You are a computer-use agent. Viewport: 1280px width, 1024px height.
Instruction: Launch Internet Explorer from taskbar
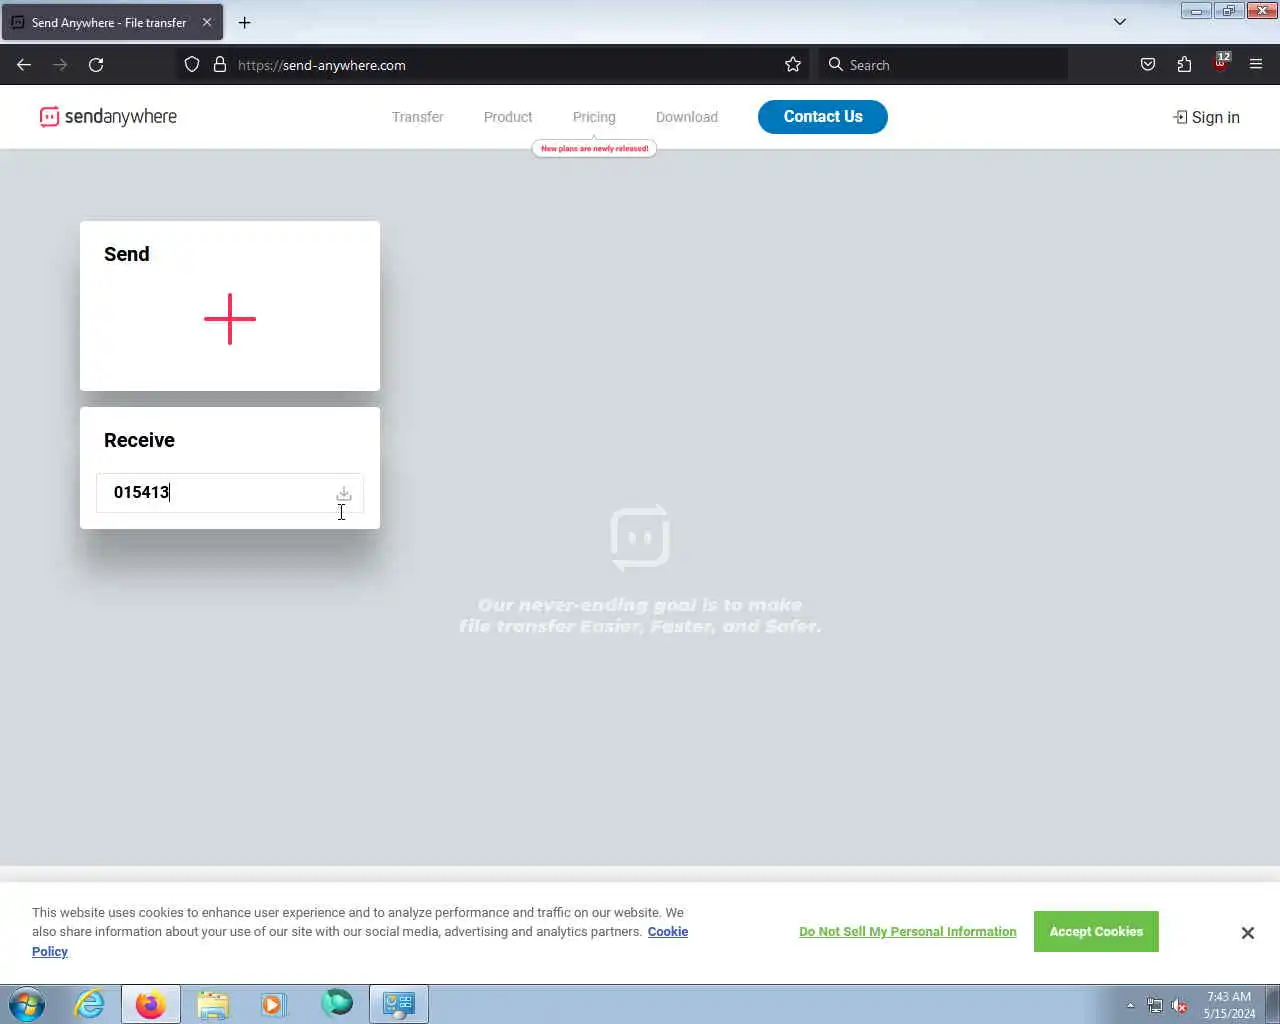(x=90, y=1004)
